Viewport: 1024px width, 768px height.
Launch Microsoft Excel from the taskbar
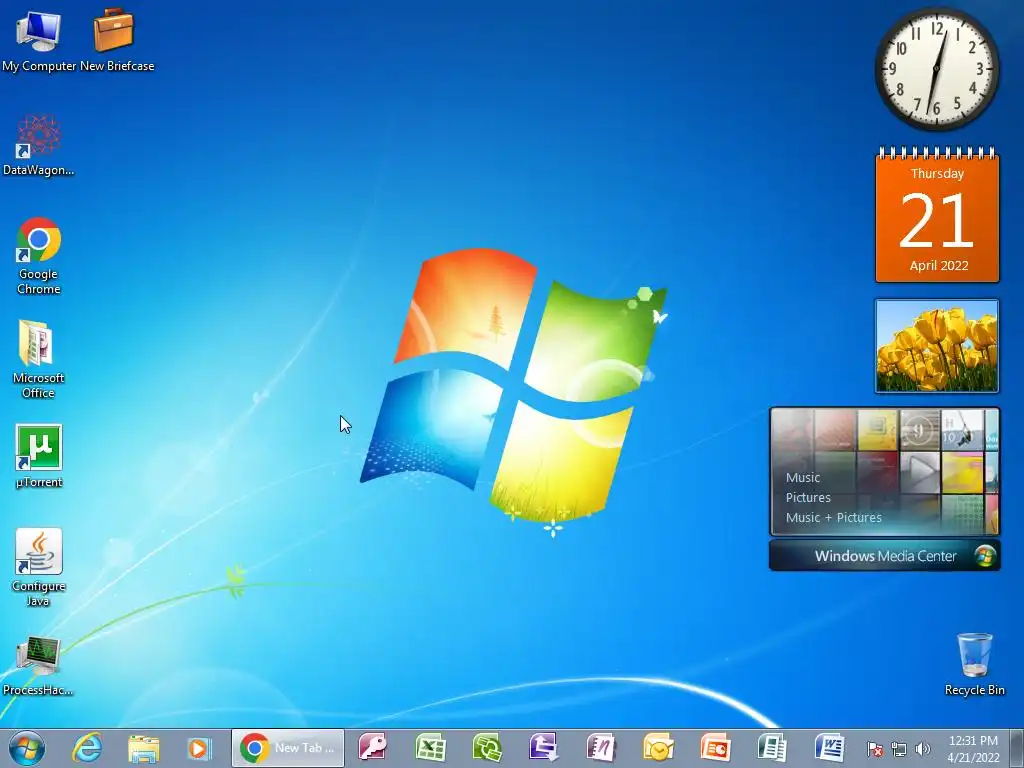pyautogui.click(x=430, y=748)
